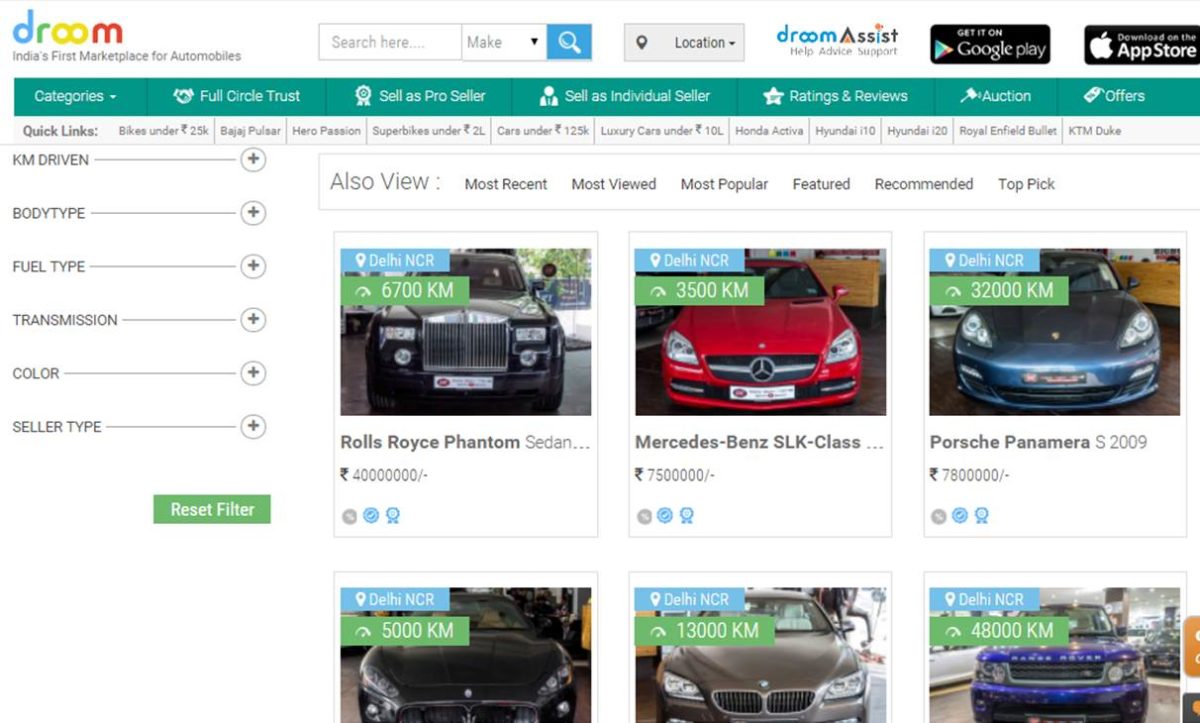Open the Rolls Royce Phantom car photo
The height and width of the screenshot is (723, 1200).
point(466,332)
